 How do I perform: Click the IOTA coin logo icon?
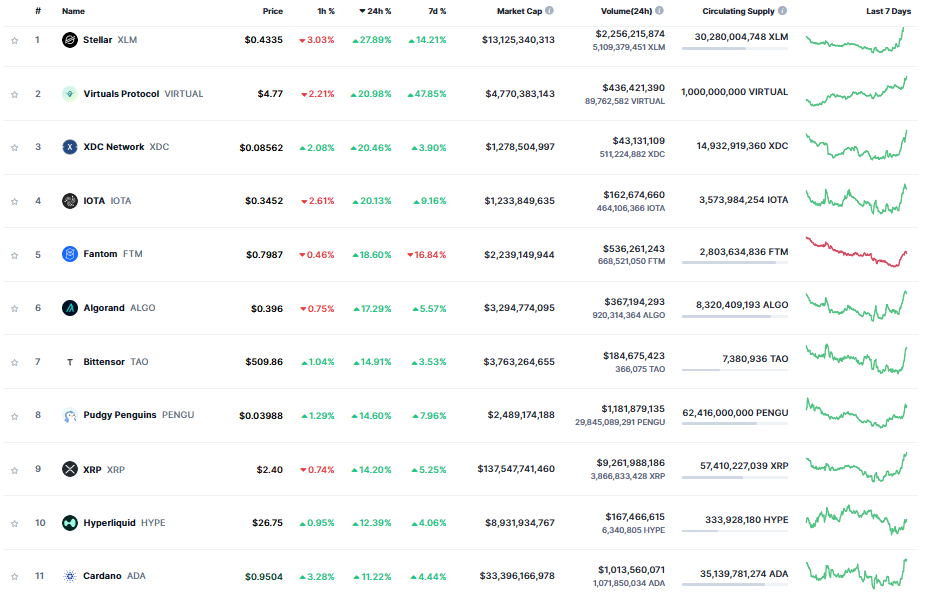tap(70, 201)
